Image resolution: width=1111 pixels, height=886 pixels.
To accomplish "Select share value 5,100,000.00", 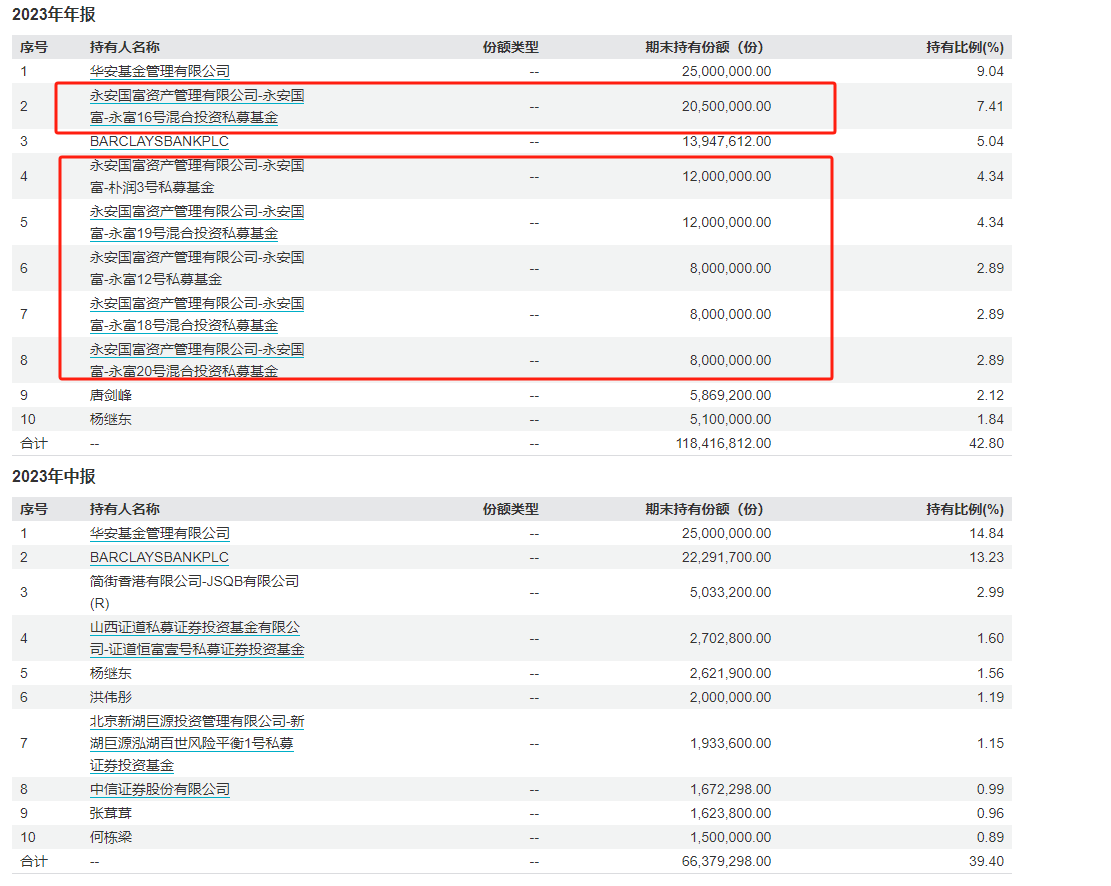I will point(731,420).
